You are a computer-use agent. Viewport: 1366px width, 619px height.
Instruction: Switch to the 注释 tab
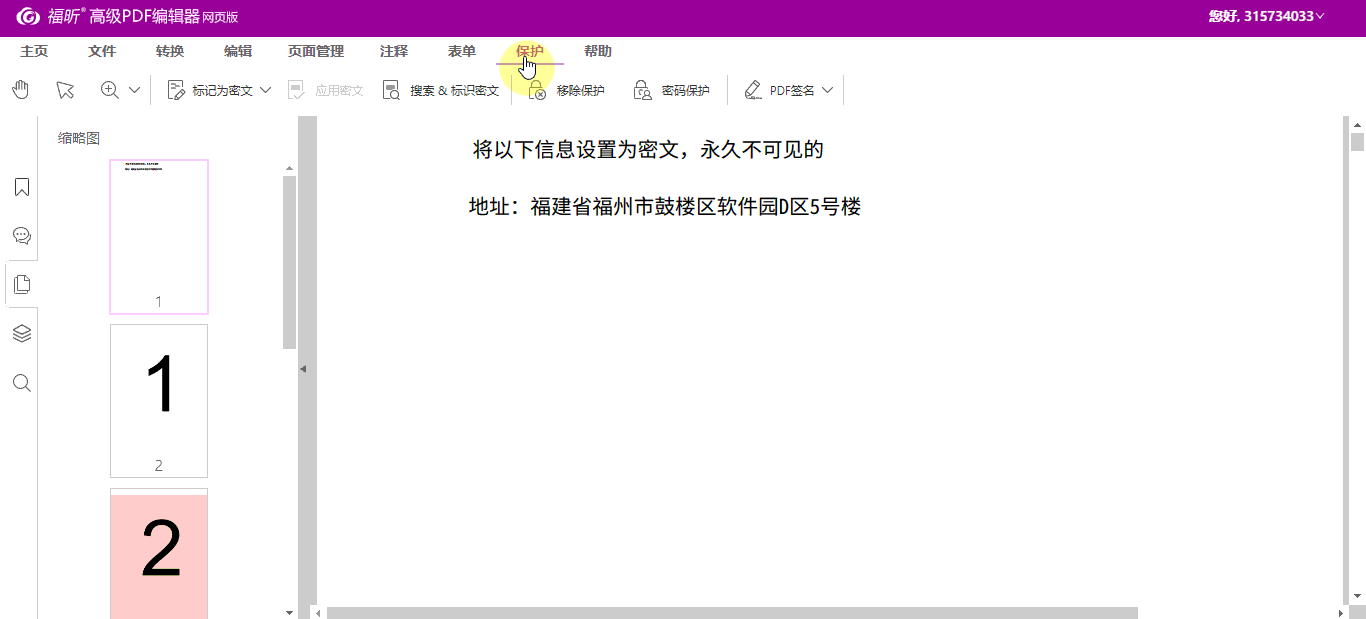[x=394, y=51]
